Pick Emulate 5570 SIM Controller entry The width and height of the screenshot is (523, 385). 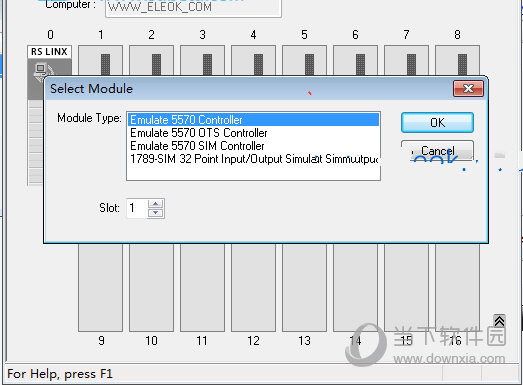[253, 146]
